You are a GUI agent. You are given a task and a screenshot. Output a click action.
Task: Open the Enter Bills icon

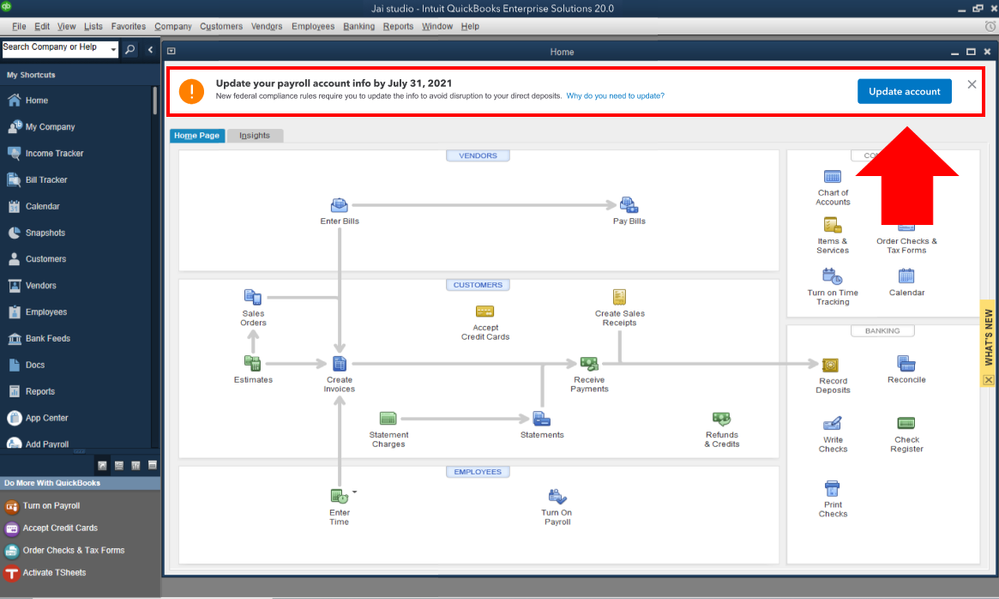339,205
